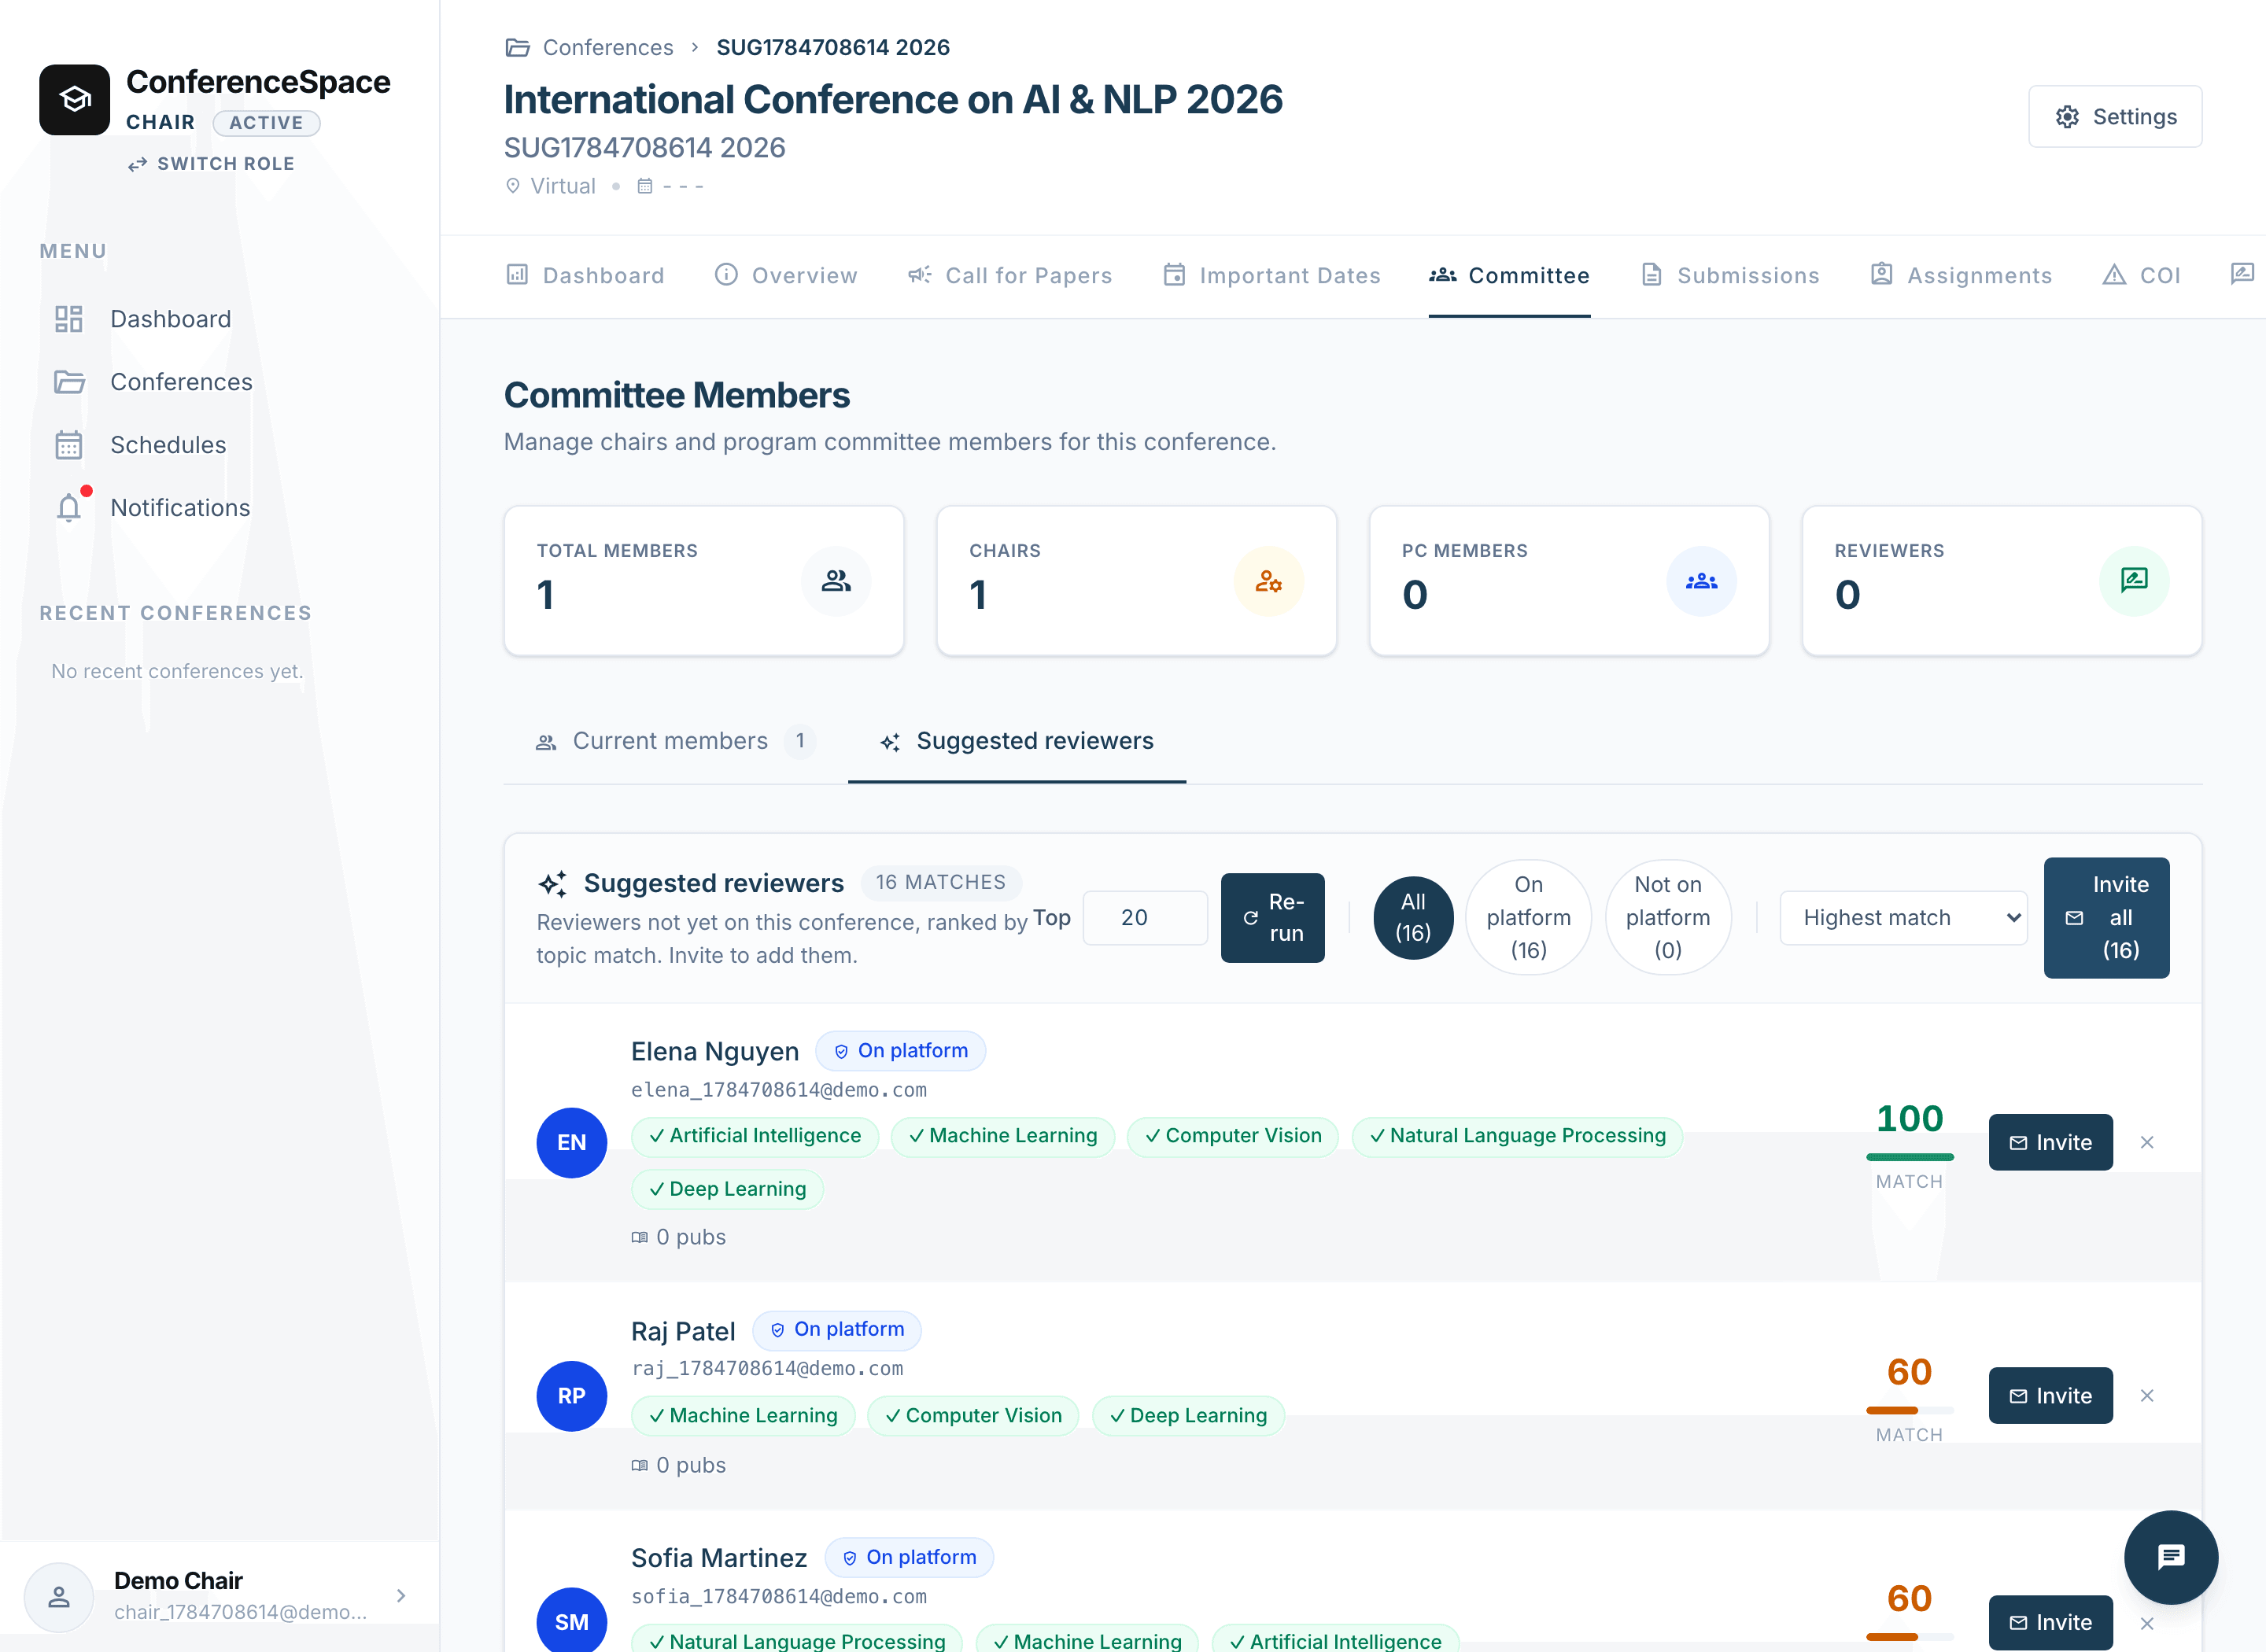The width and height of the screenshot is (2266, 1652).
Task: Click the Switch Role arrows icon
Action: pyautogui.click(x=137, y=164)
